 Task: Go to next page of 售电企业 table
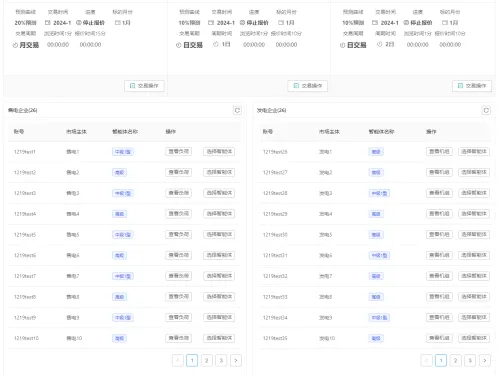pyautogui.click(x=236, y=360)
